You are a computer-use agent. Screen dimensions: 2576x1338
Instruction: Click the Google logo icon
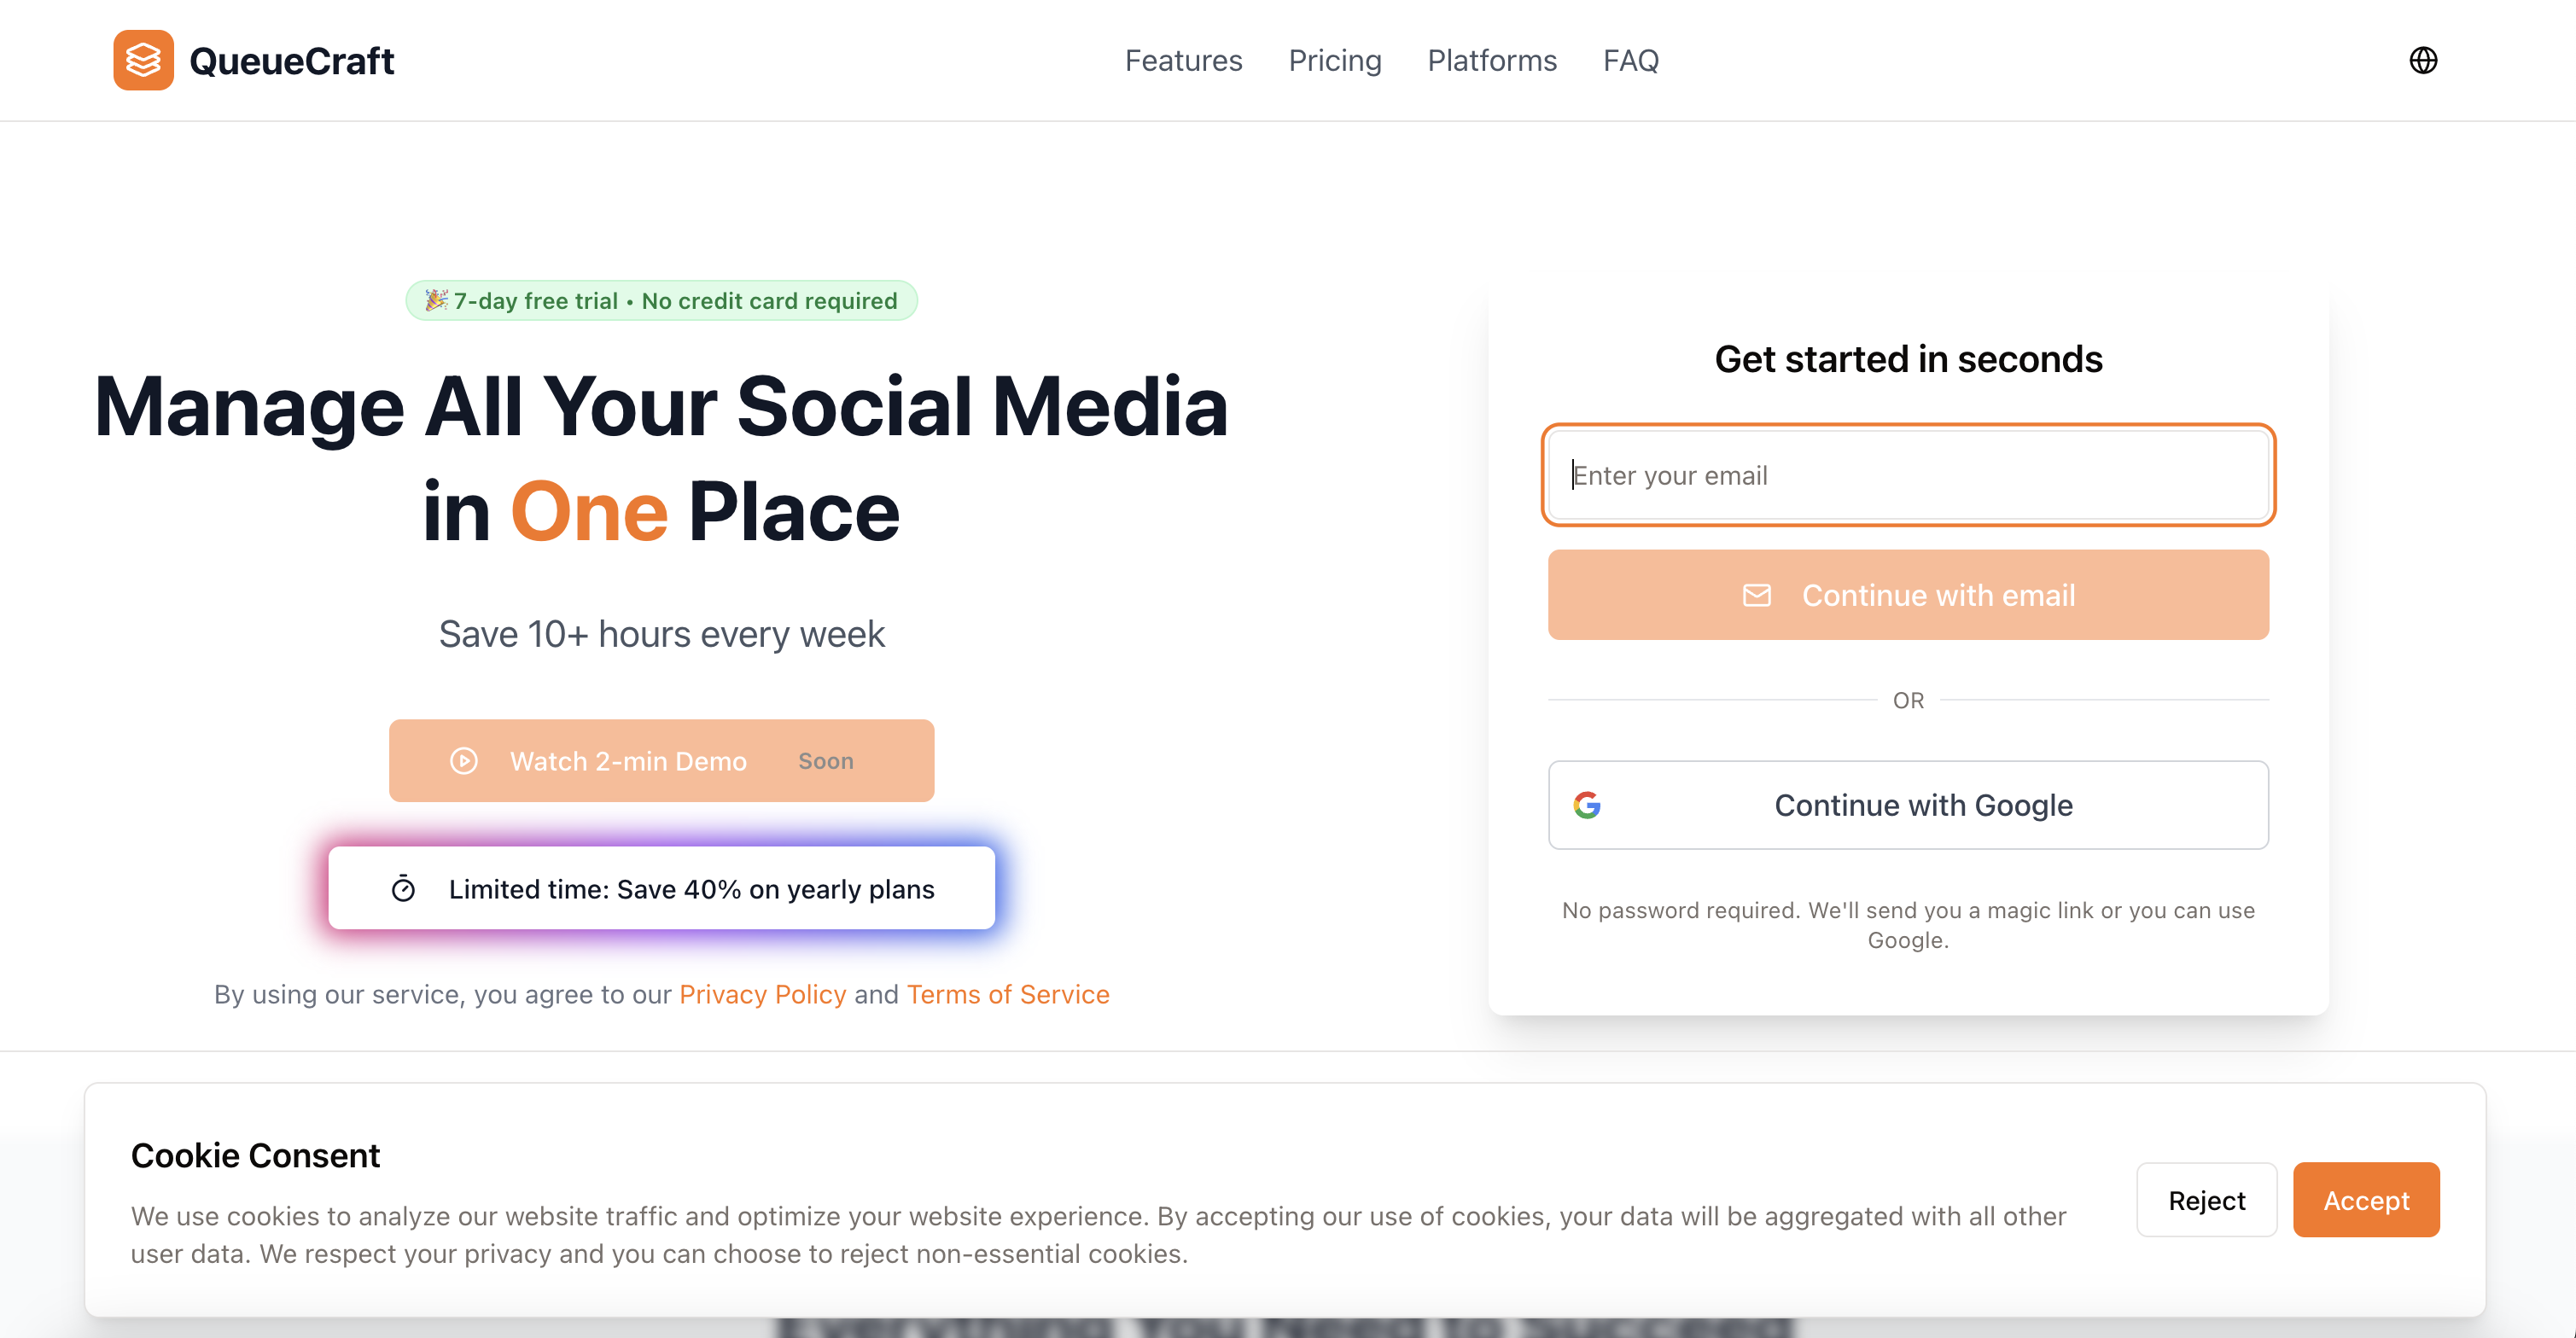point(1587,805)
